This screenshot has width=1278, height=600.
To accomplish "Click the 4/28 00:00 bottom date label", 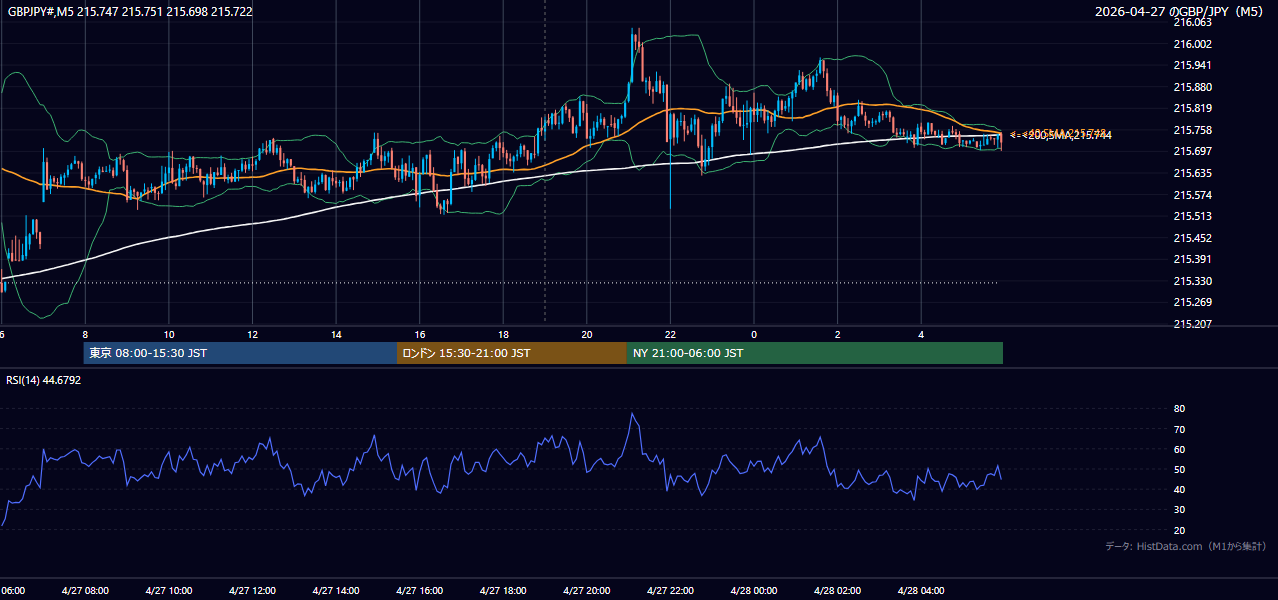I will click(754, 590).
